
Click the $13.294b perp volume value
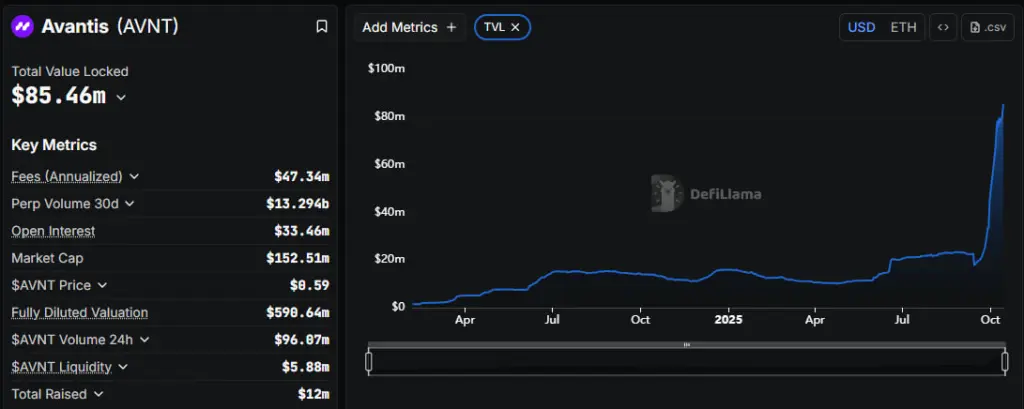click(x=298, y=204)
